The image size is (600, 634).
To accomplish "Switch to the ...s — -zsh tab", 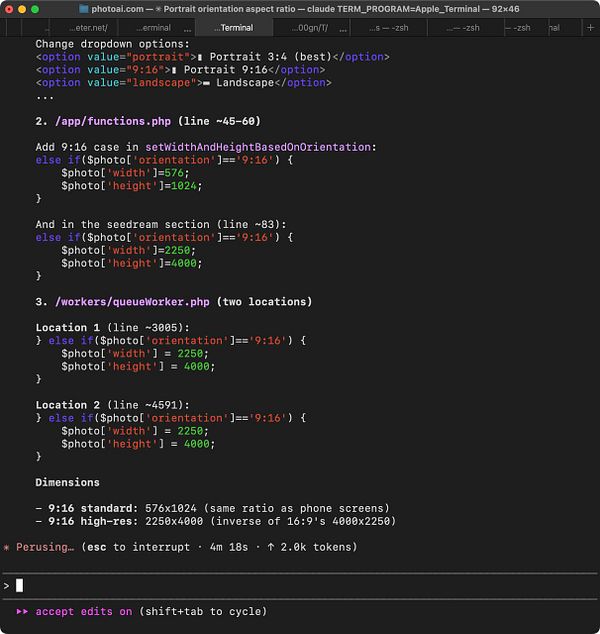I will click(389, 28).
